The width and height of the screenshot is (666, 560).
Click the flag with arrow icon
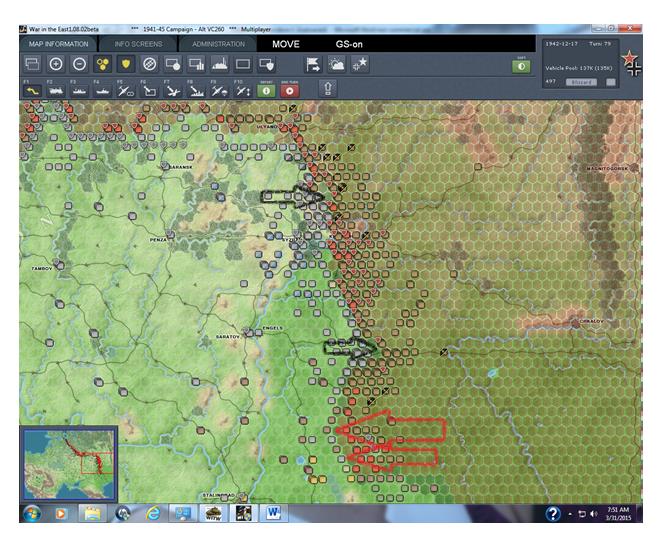point(313,64)
